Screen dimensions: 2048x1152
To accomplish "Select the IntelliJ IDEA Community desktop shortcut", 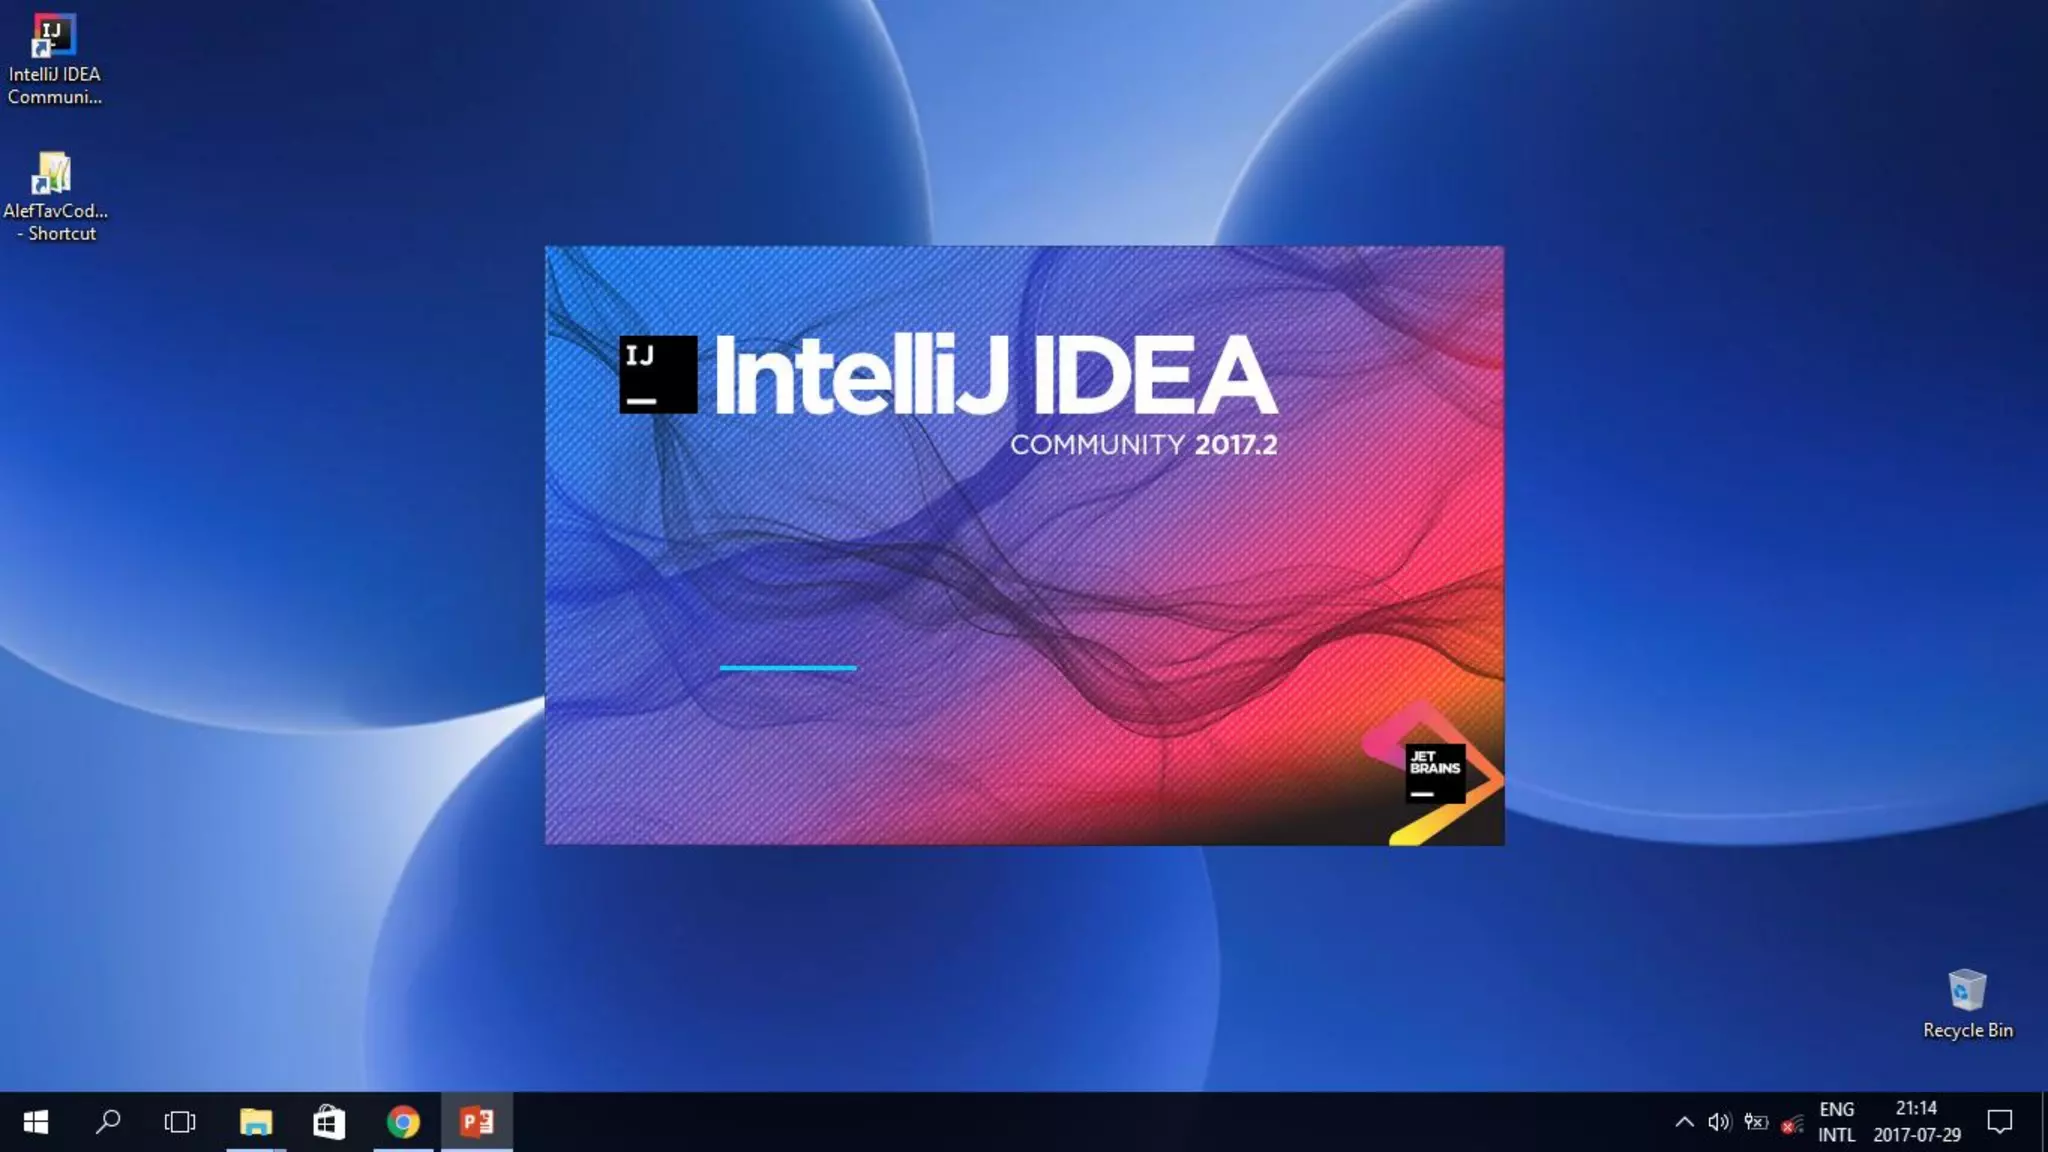I will click(x=54, y=59).
